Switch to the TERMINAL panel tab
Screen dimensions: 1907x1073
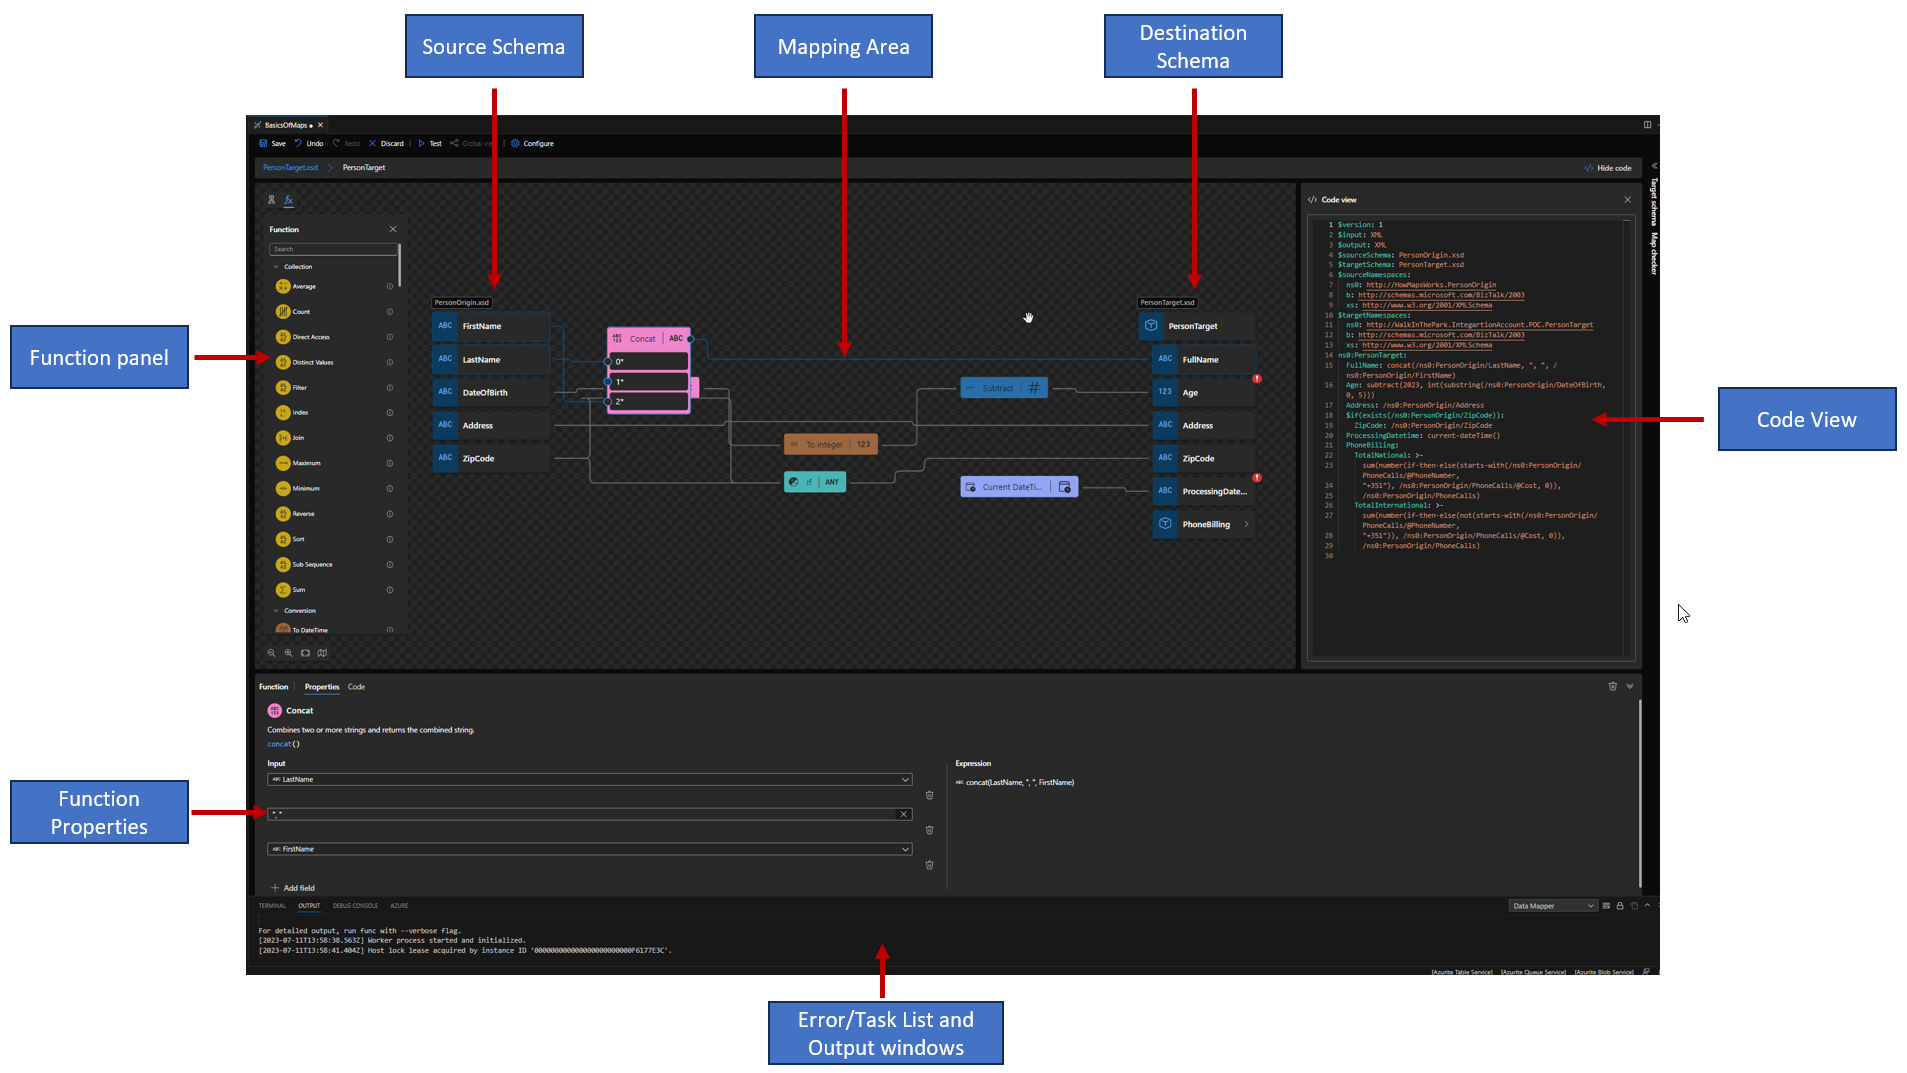click(x=272, y=906)
